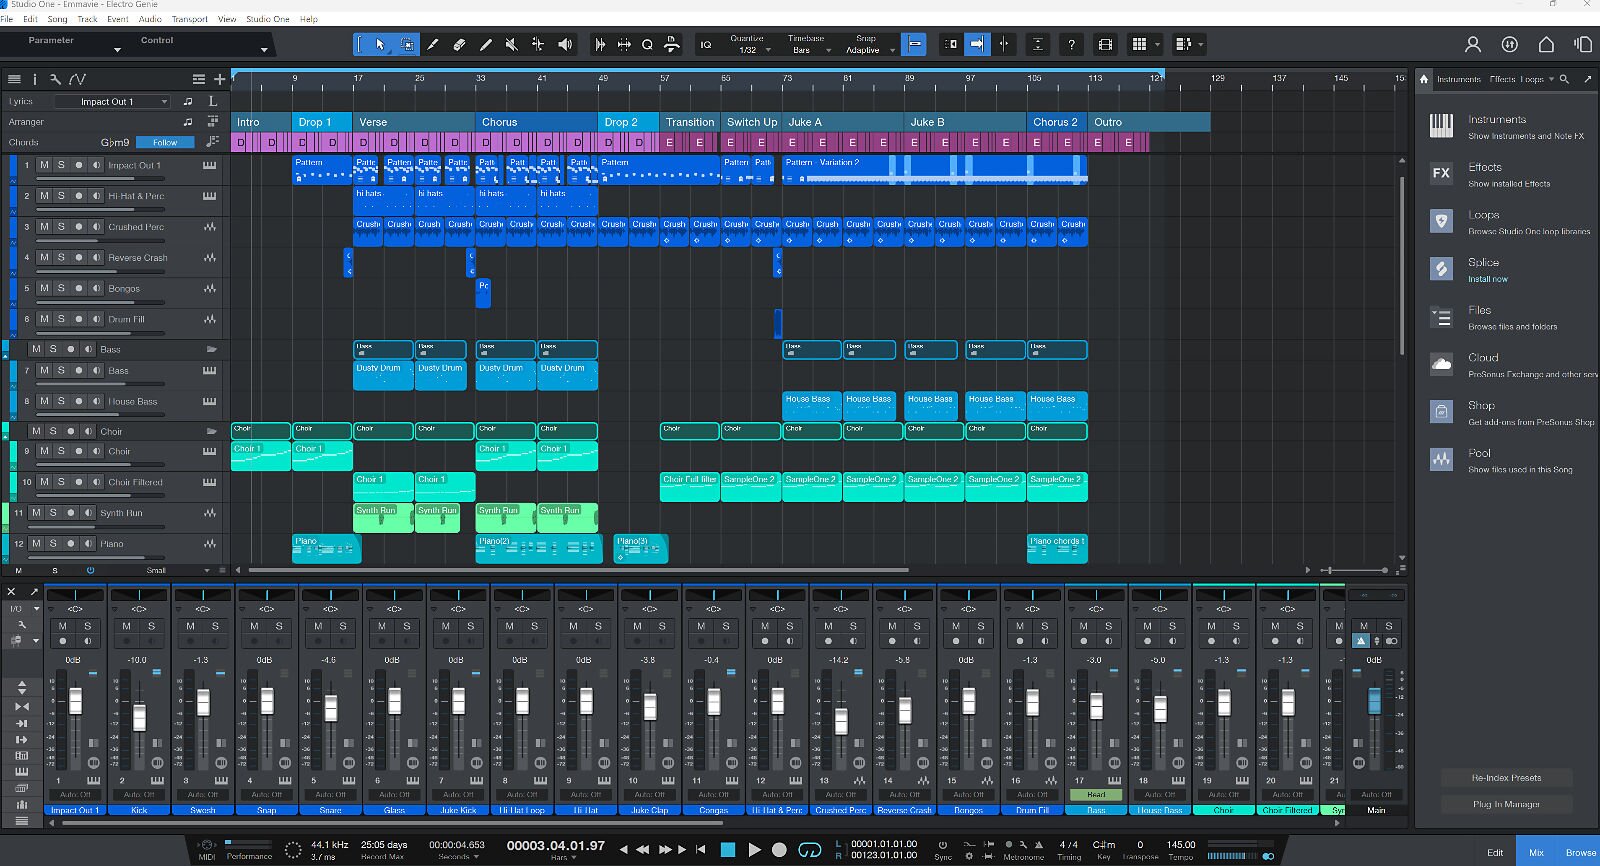Select the Eraser tool in toolbar
This screenshot has height=866, width=1600.
(x=459, y=44)
